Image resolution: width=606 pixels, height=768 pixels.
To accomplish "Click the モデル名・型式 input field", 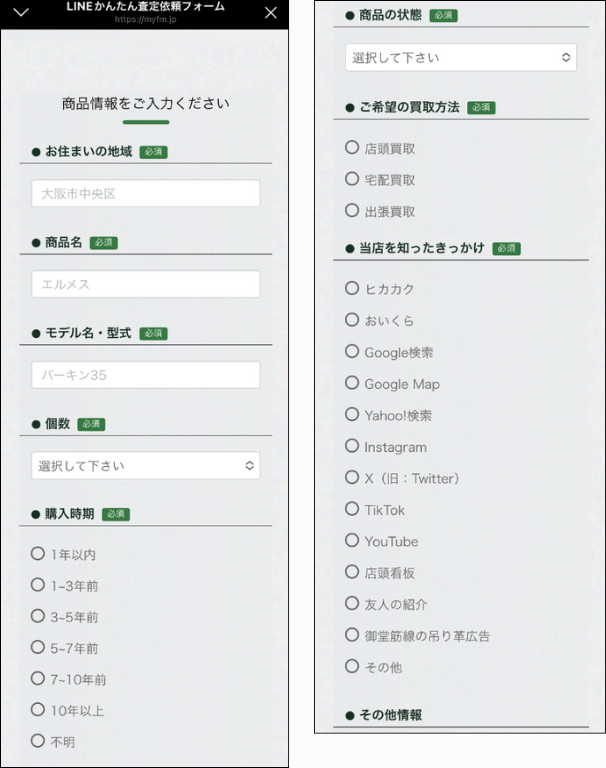I will coord(146,375).
